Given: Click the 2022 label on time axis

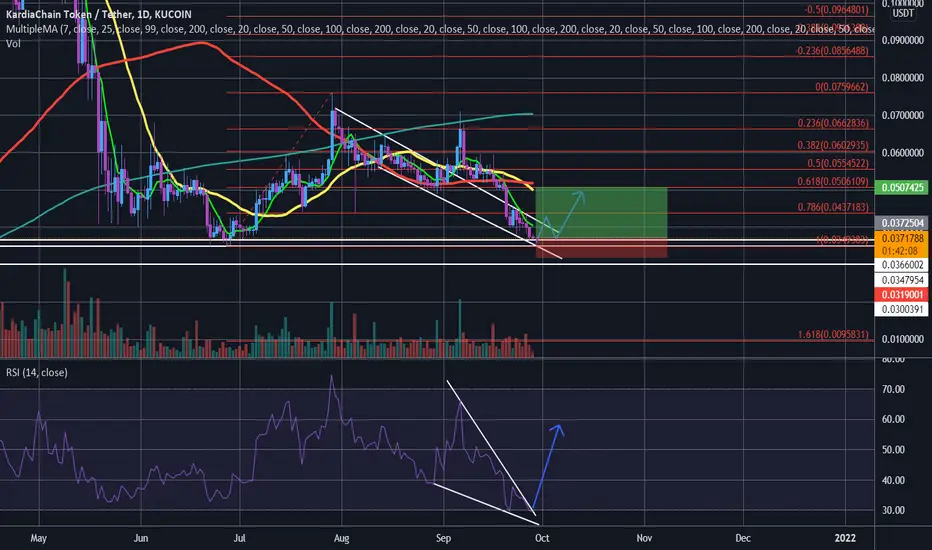Looking at the screenshot, I should pos(845,538).
